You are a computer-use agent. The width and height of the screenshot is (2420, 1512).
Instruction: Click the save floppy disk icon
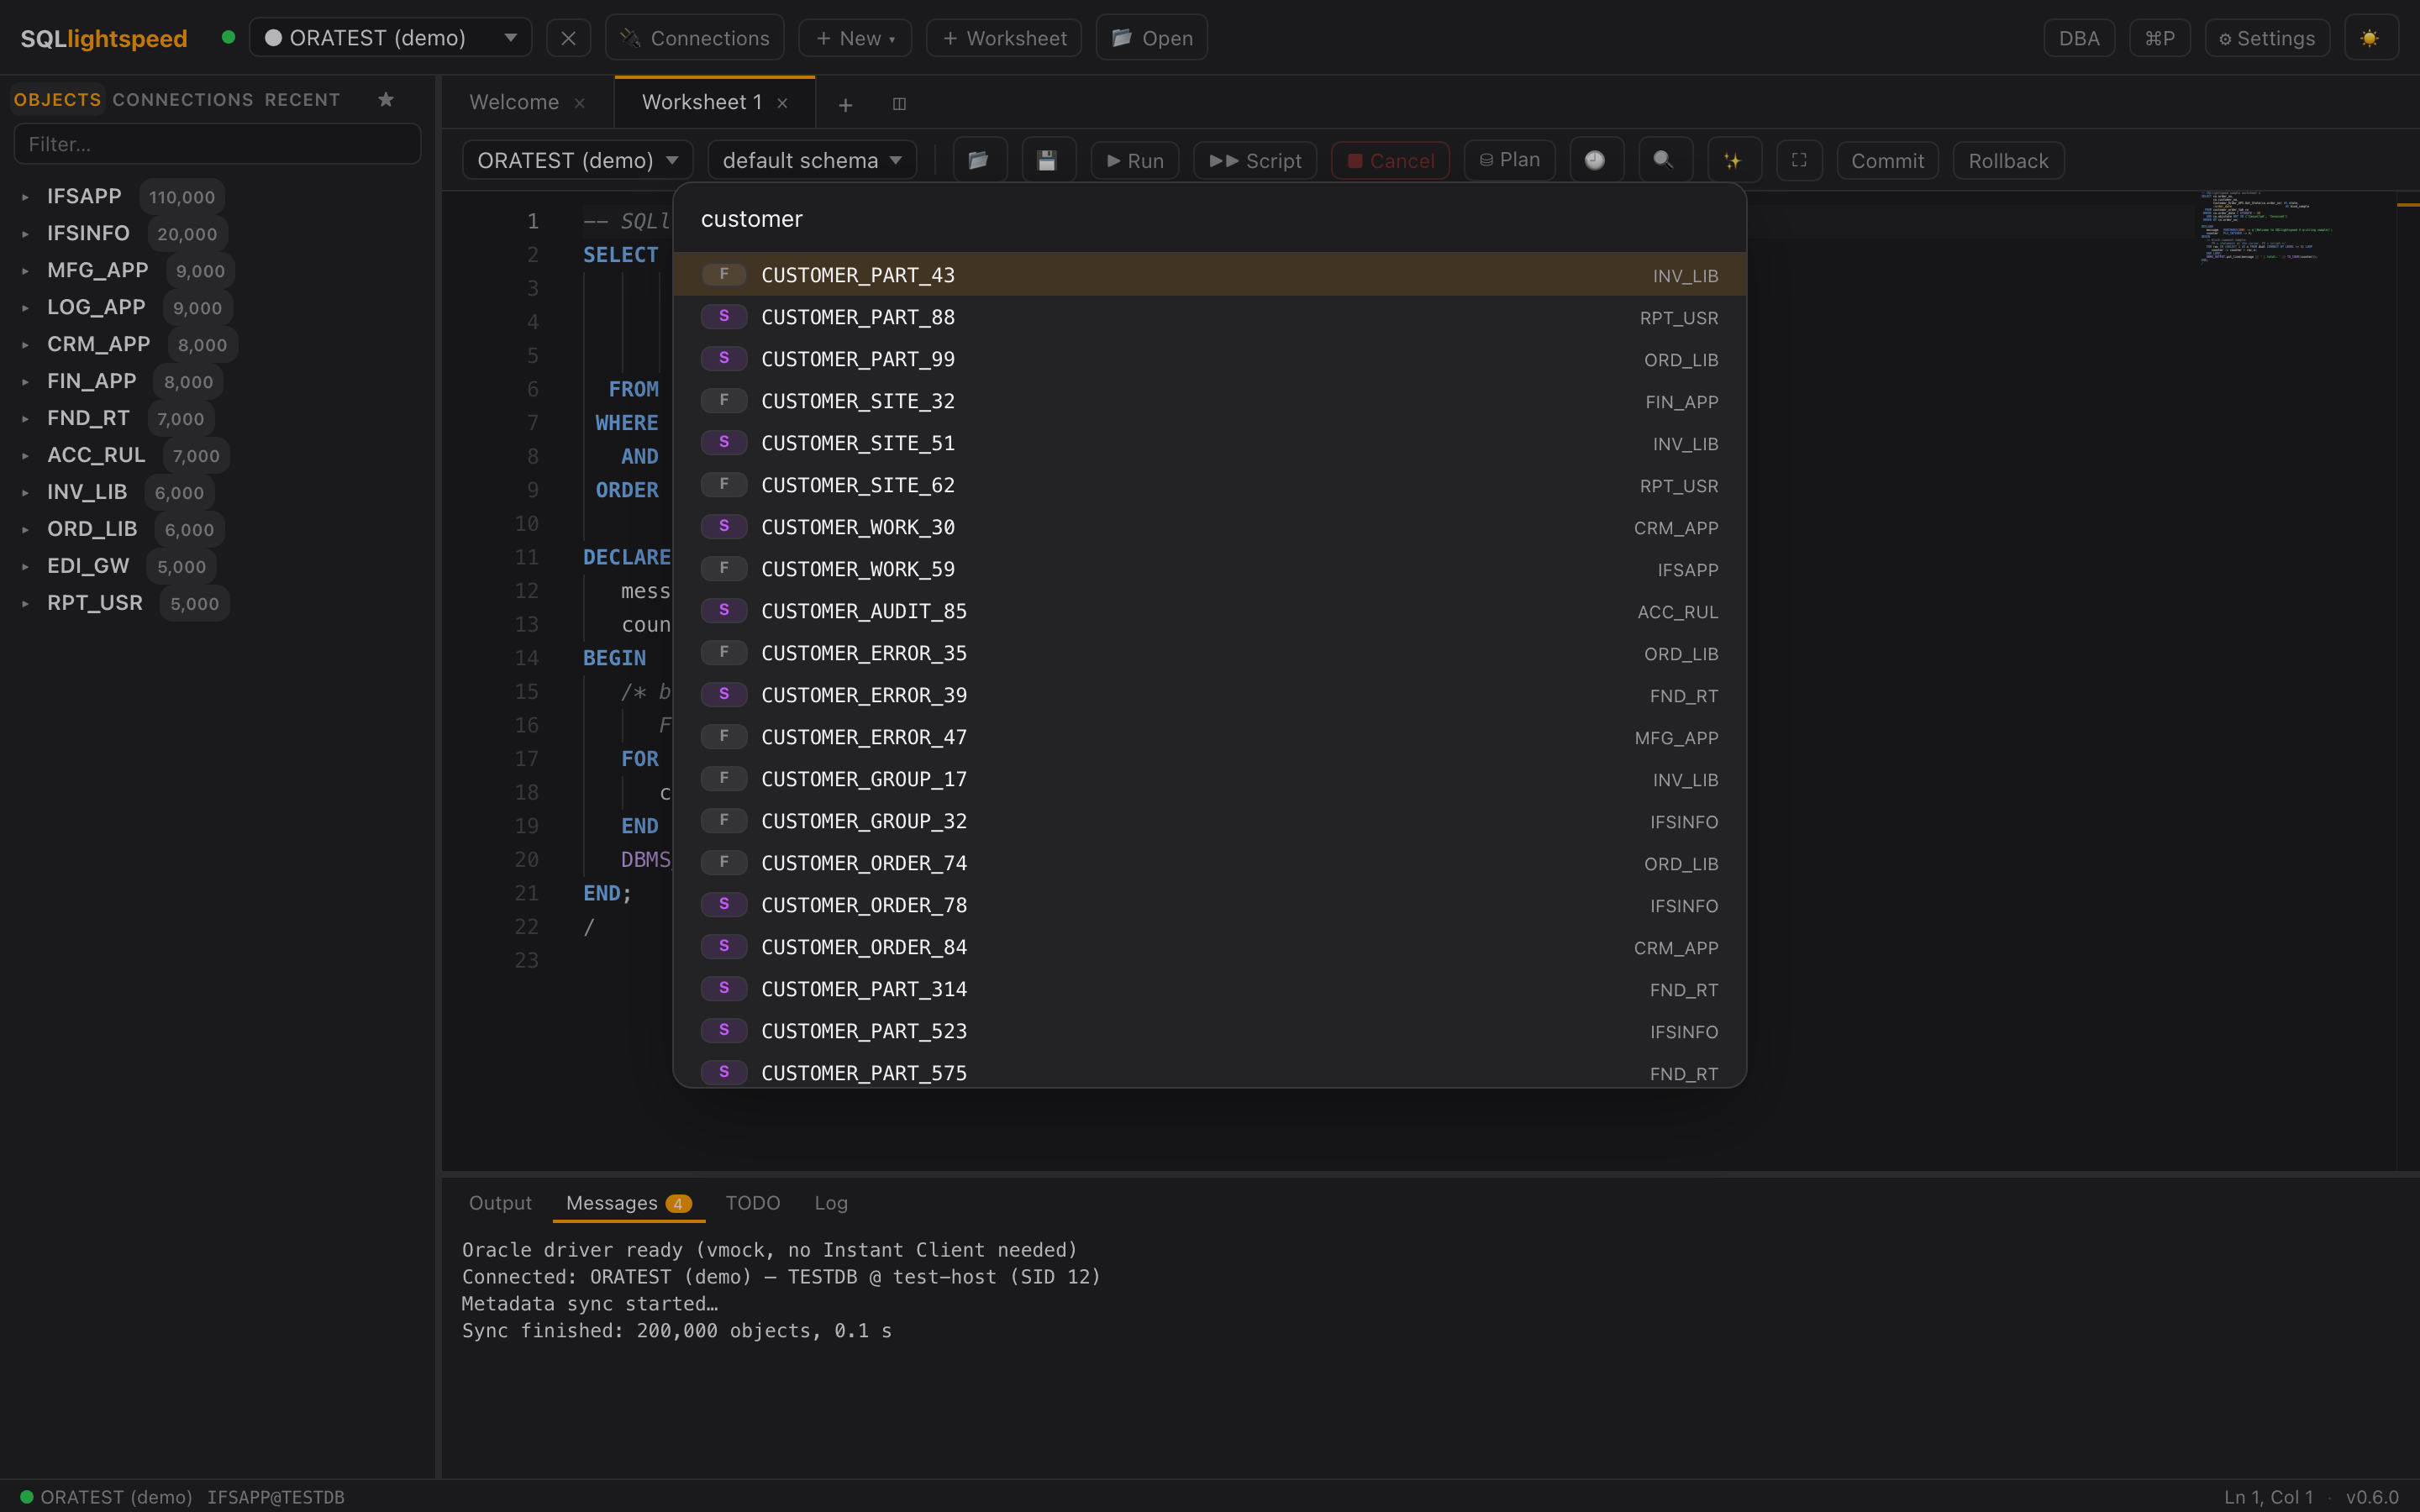tap(1047, 160)
